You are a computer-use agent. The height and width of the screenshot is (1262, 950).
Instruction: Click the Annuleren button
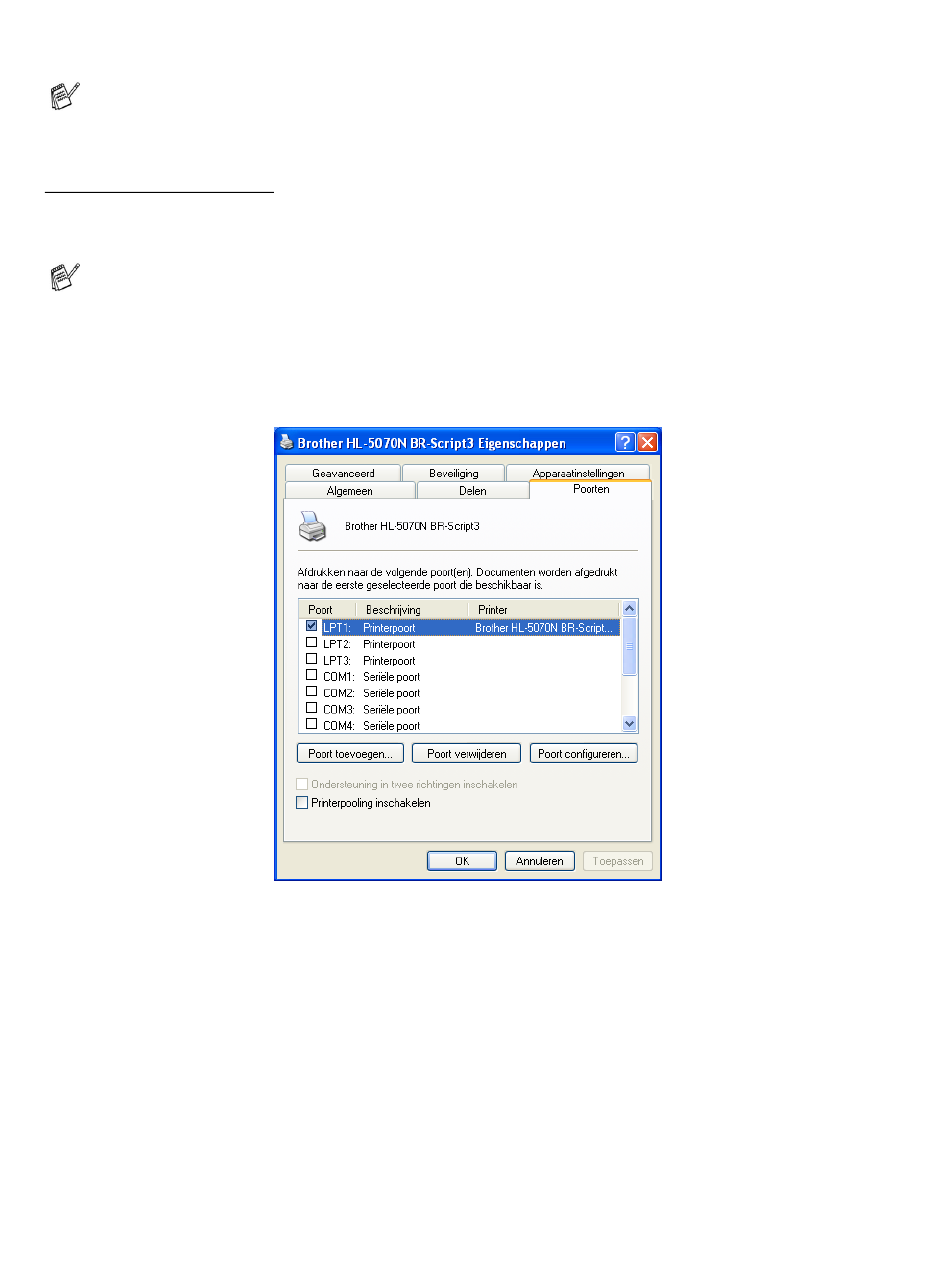coord(540,861)
